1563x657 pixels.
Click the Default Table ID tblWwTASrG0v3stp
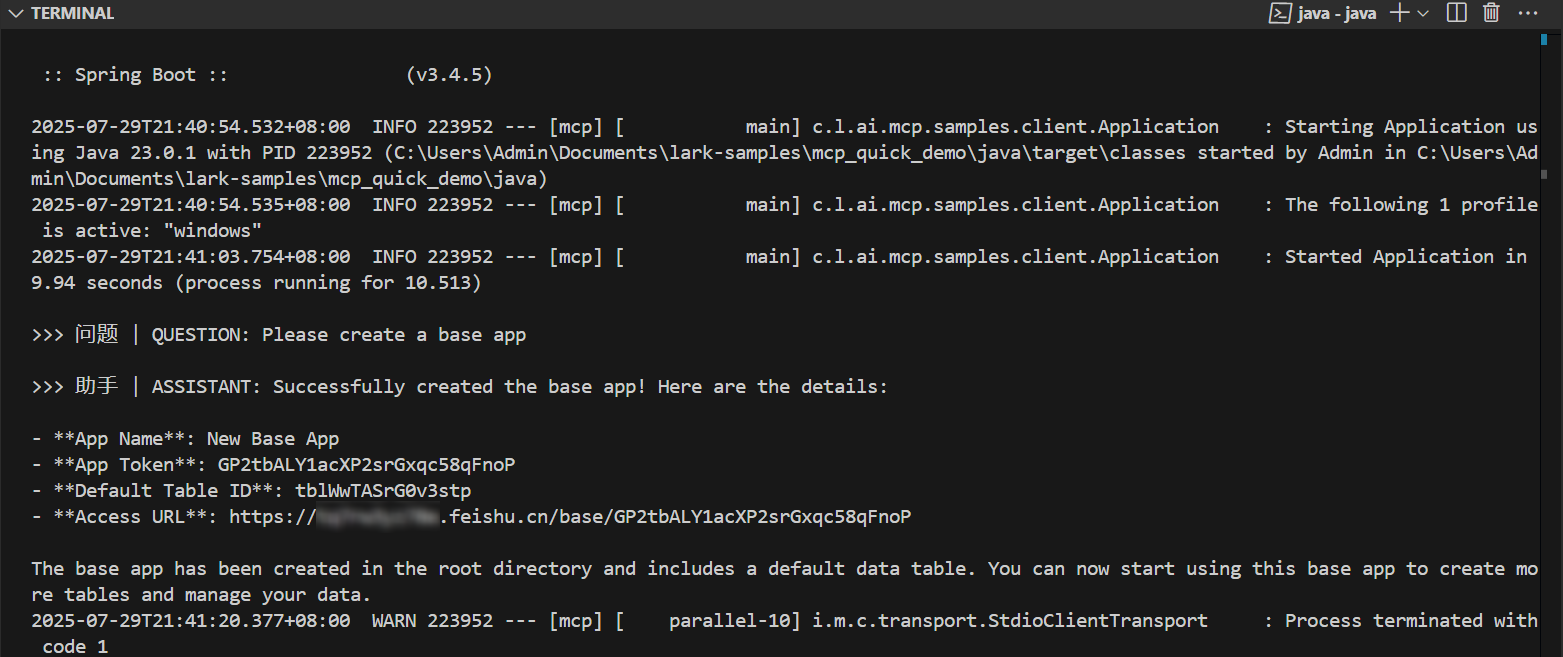pos(383,491)
